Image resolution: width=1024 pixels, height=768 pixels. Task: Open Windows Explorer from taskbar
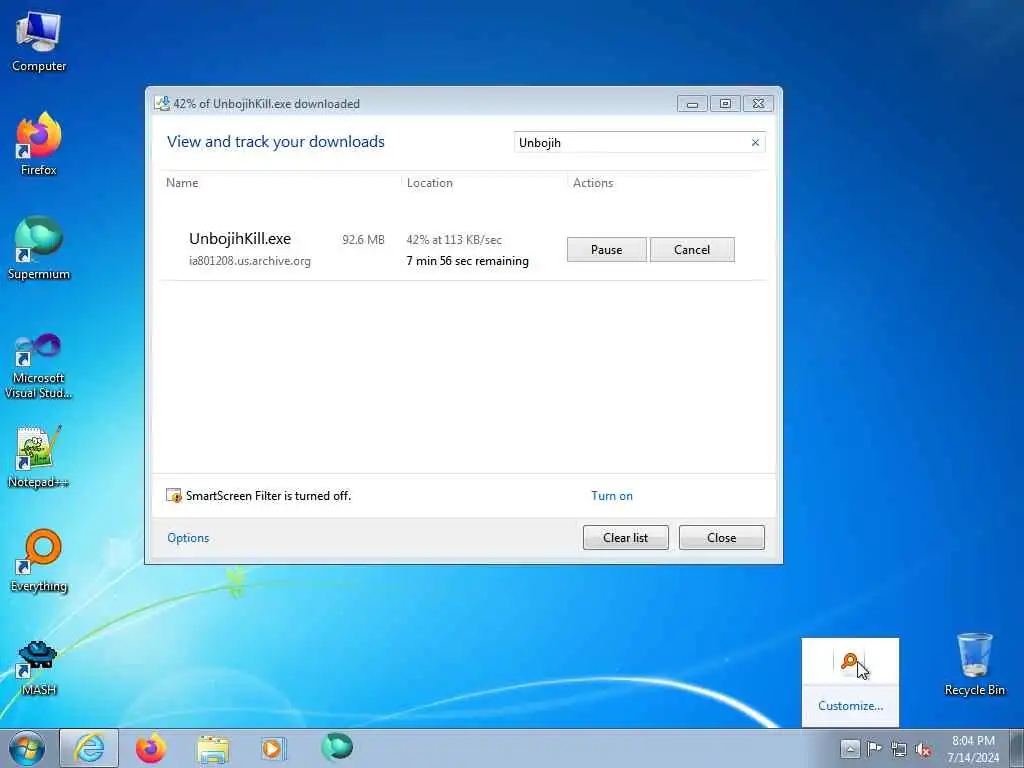pos(213,748)
